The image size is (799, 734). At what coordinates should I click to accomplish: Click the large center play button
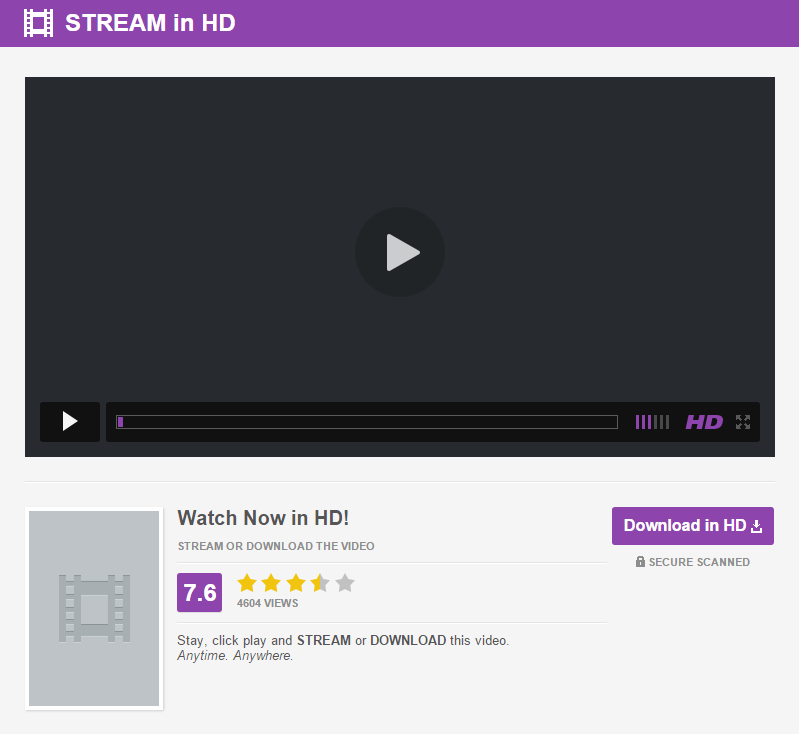(x=400, y=252)
